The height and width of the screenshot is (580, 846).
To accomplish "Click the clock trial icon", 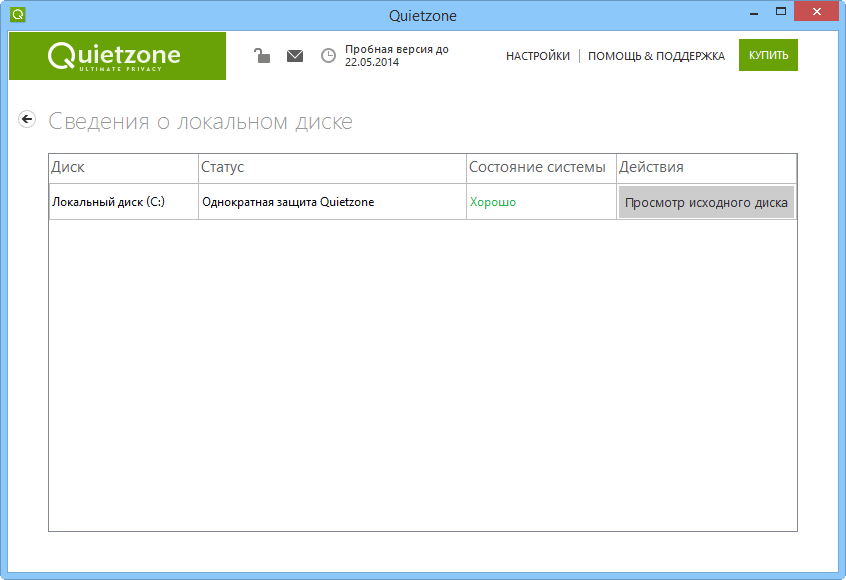I will tap(328, 56).
